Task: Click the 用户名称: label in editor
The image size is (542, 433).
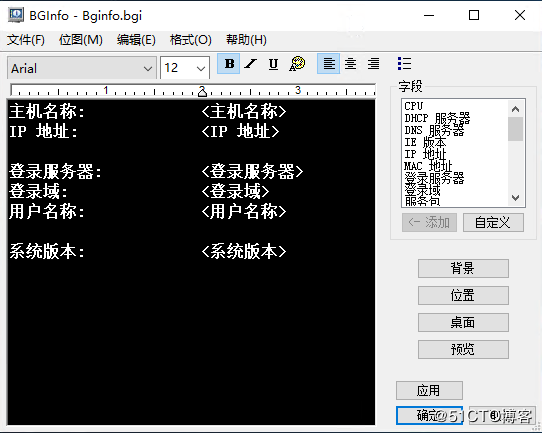Action: pyautogui.click(x=47, y=211)
